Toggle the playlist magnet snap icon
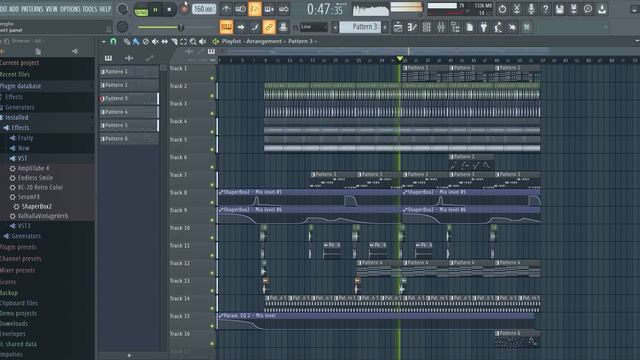This screenshot has width=640, height=360. (113, 41)
